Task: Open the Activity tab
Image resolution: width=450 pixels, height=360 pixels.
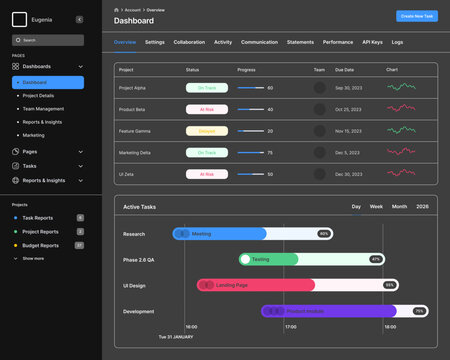Action: point(223,42)
